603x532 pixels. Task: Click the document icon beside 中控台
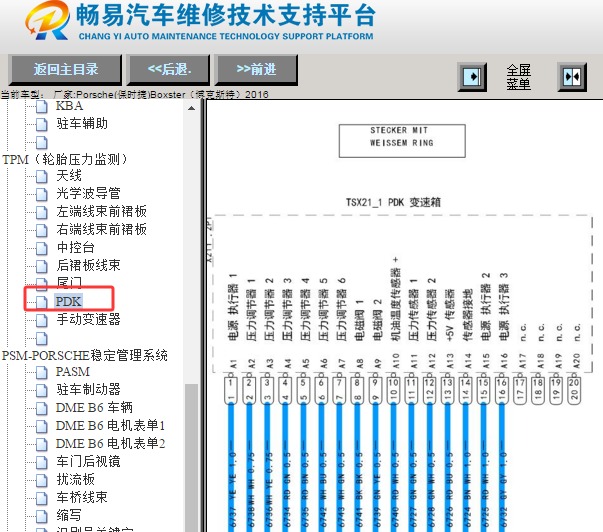coord(42,248)
